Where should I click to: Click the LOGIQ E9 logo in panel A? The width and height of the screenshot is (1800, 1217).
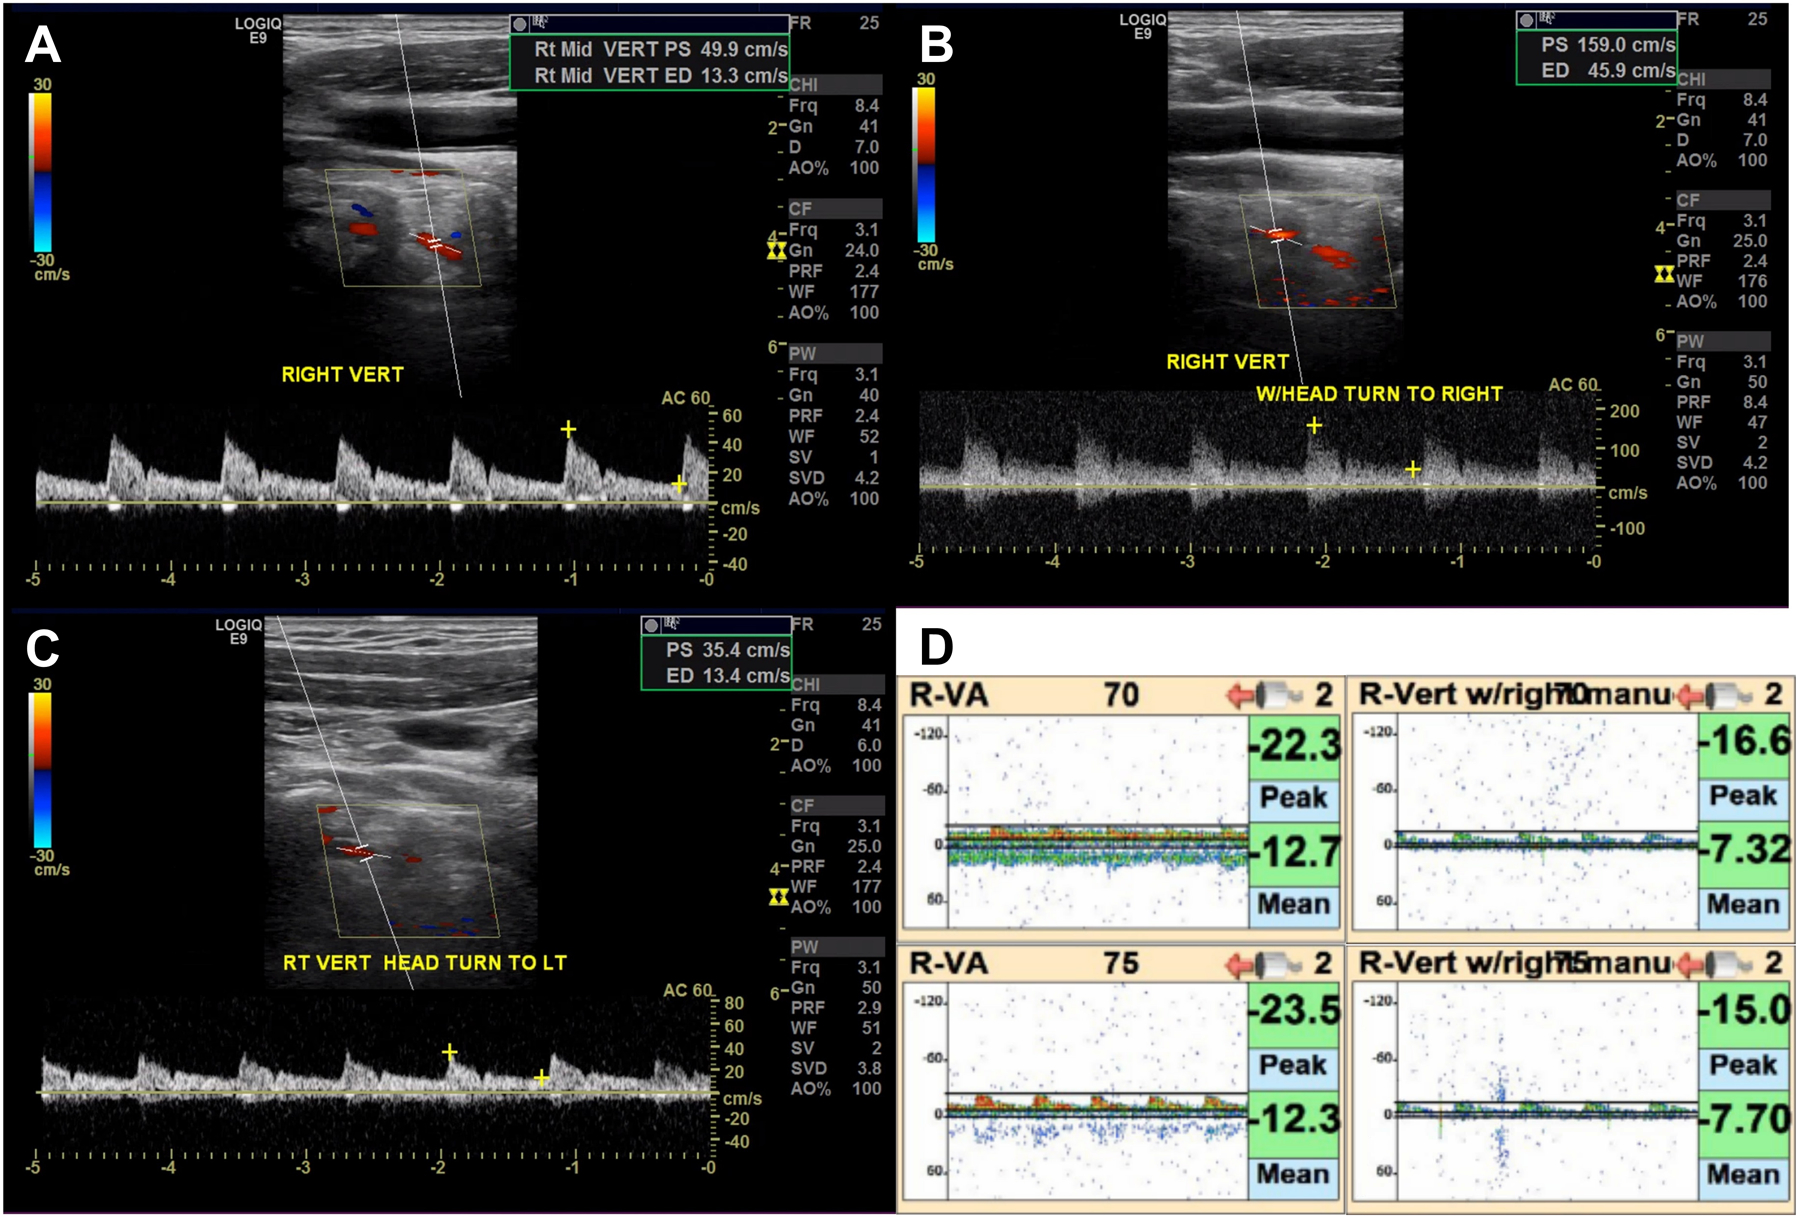click(258, 30)
